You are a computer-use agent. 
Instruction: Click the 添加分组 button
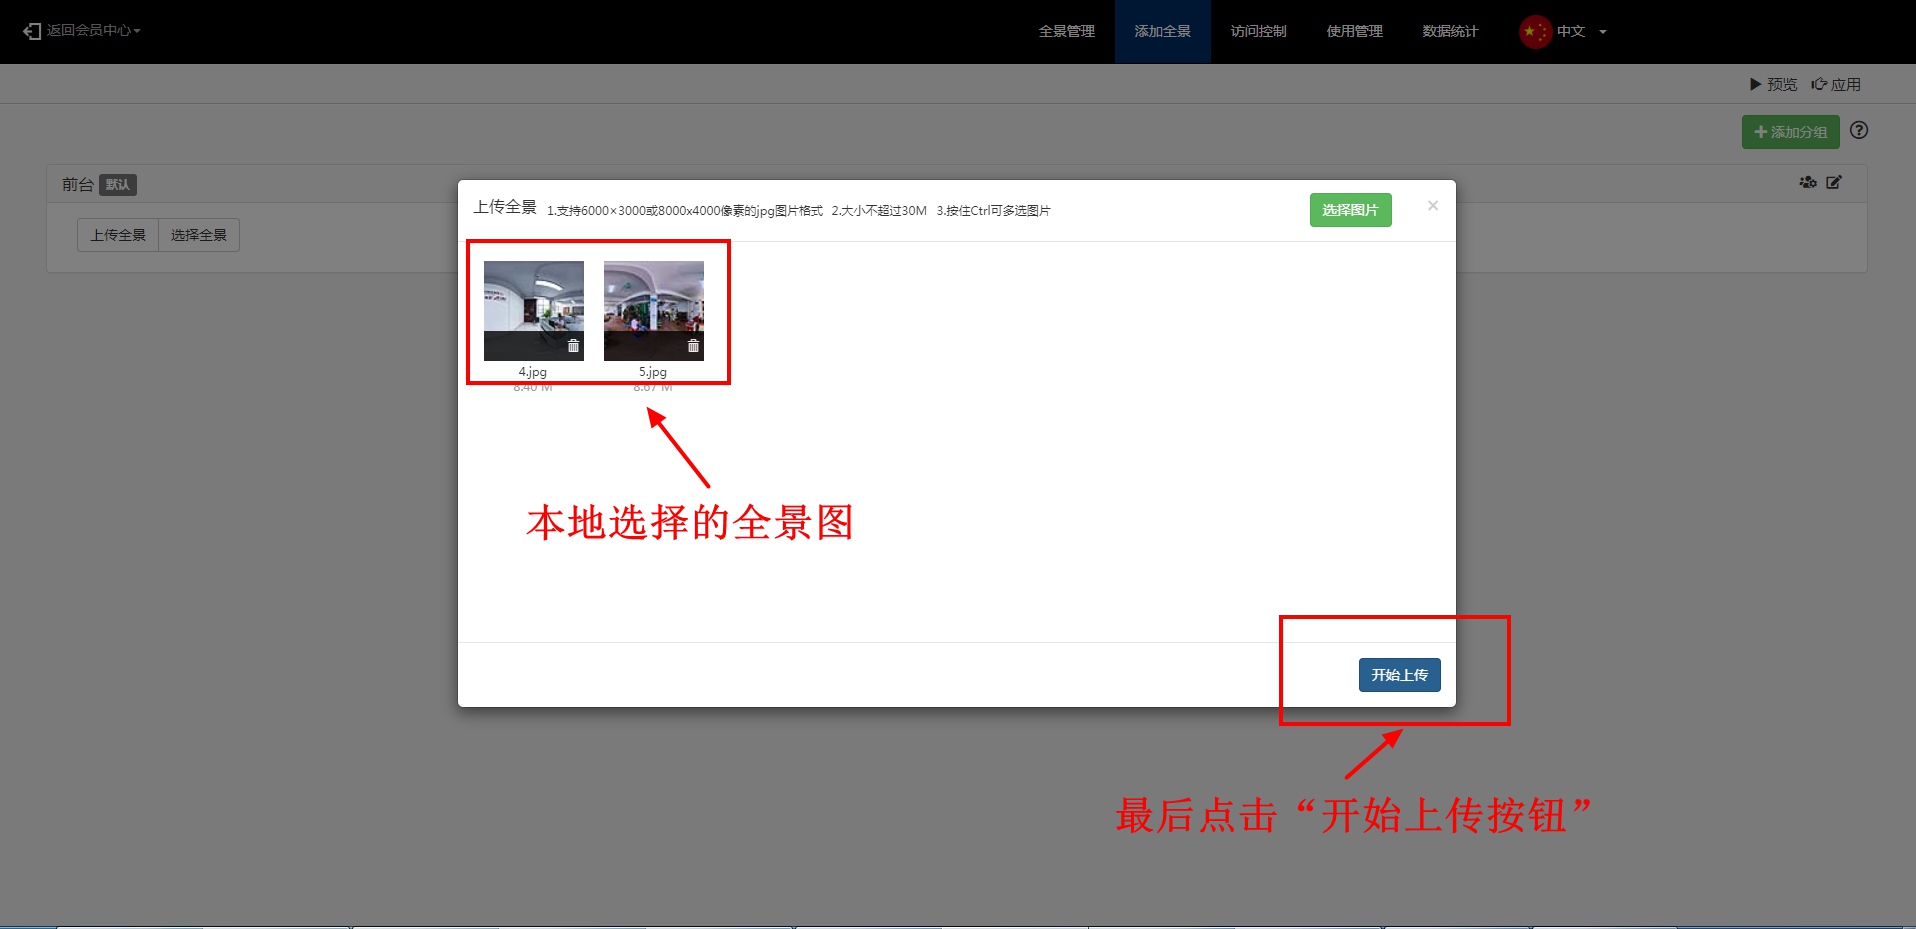coord(1790,132)
